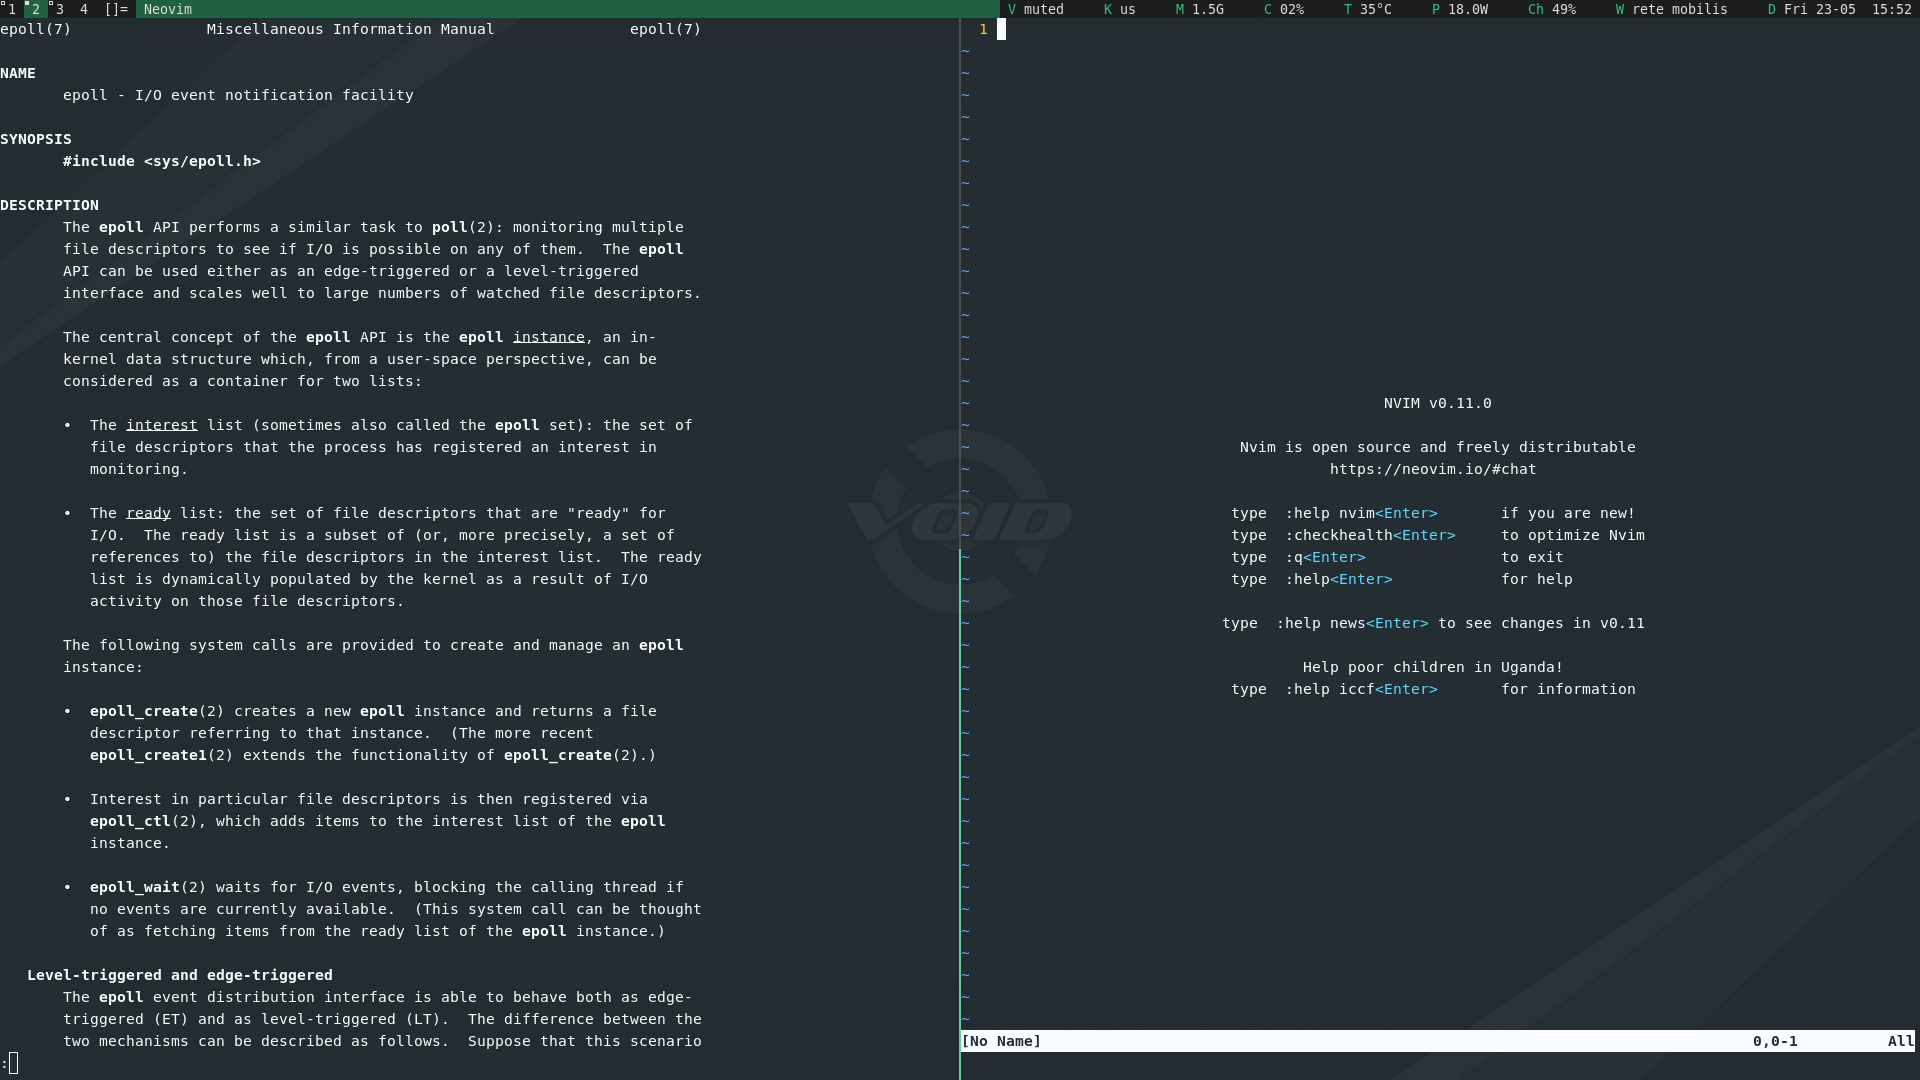Click line 1 in the empty Neovim buffer

[1002, 29]
